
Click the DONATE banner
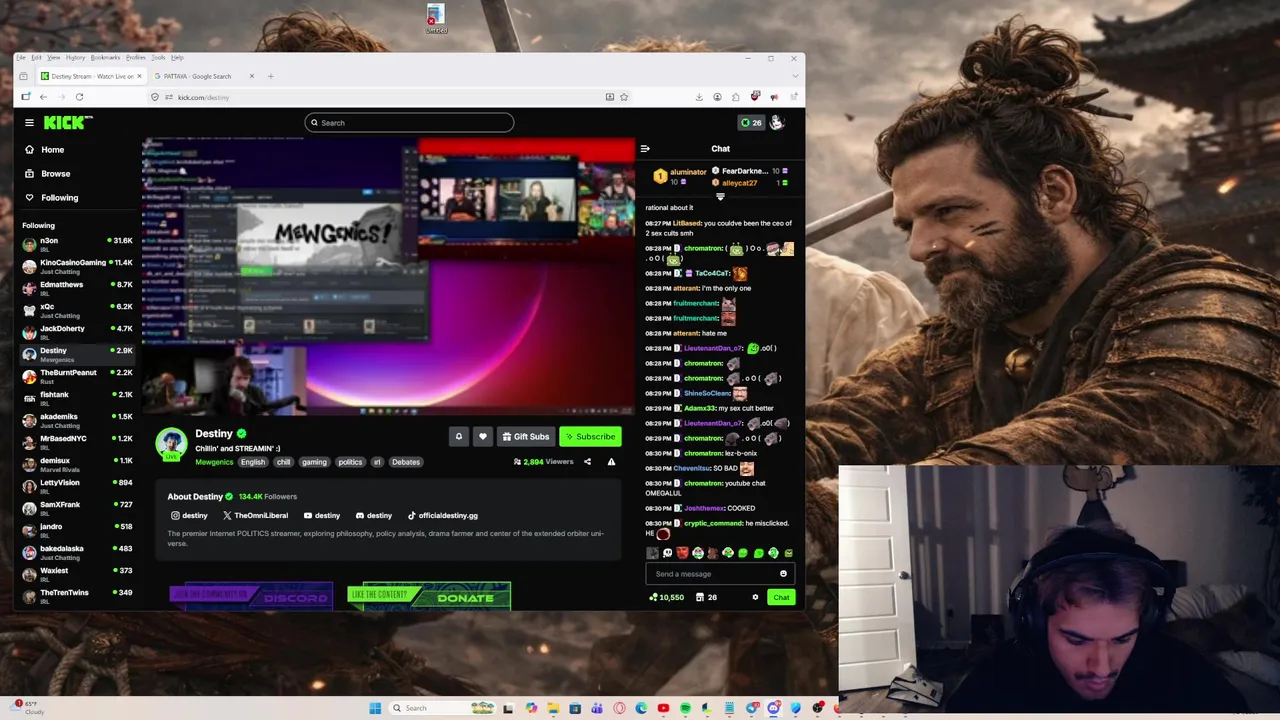pos(429,596)
